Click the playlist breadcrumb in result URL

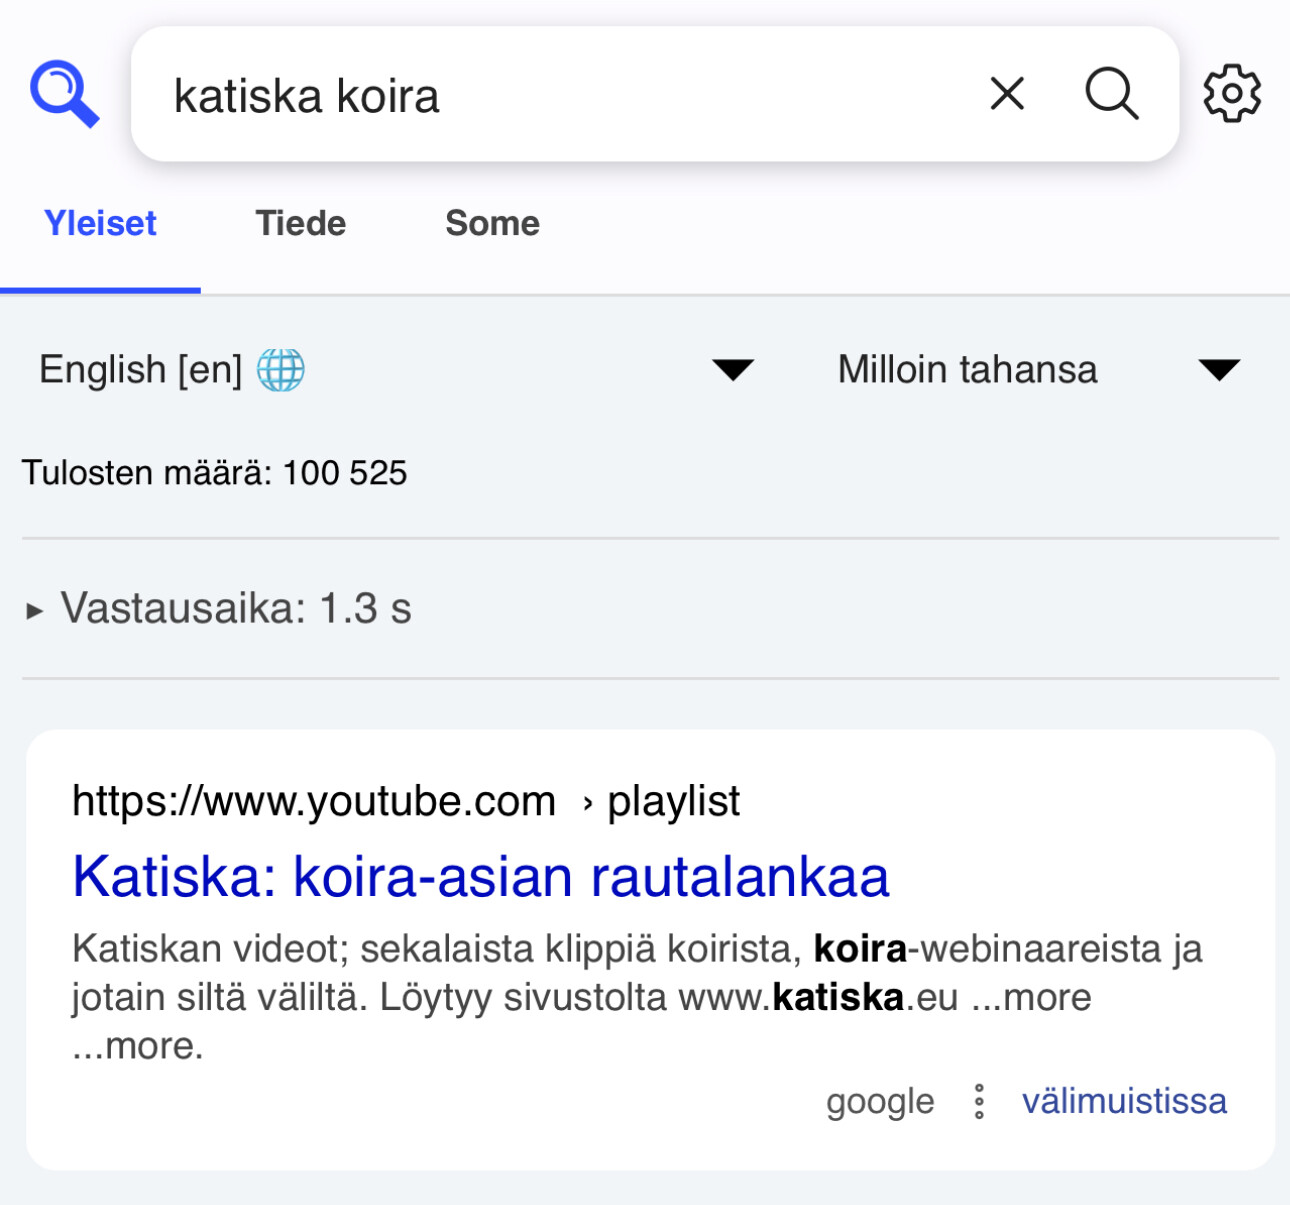point(673,801)
